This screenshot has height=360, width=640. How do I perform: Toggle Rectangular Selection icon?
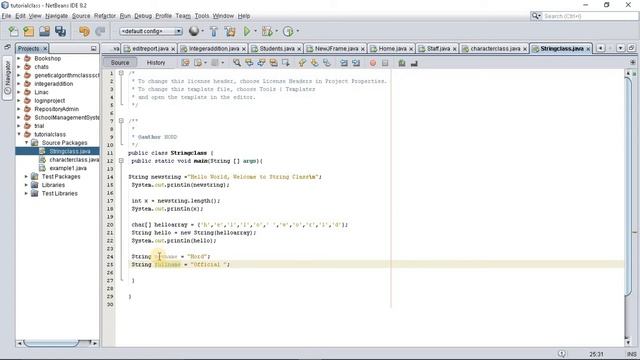(x=286, y=63)
